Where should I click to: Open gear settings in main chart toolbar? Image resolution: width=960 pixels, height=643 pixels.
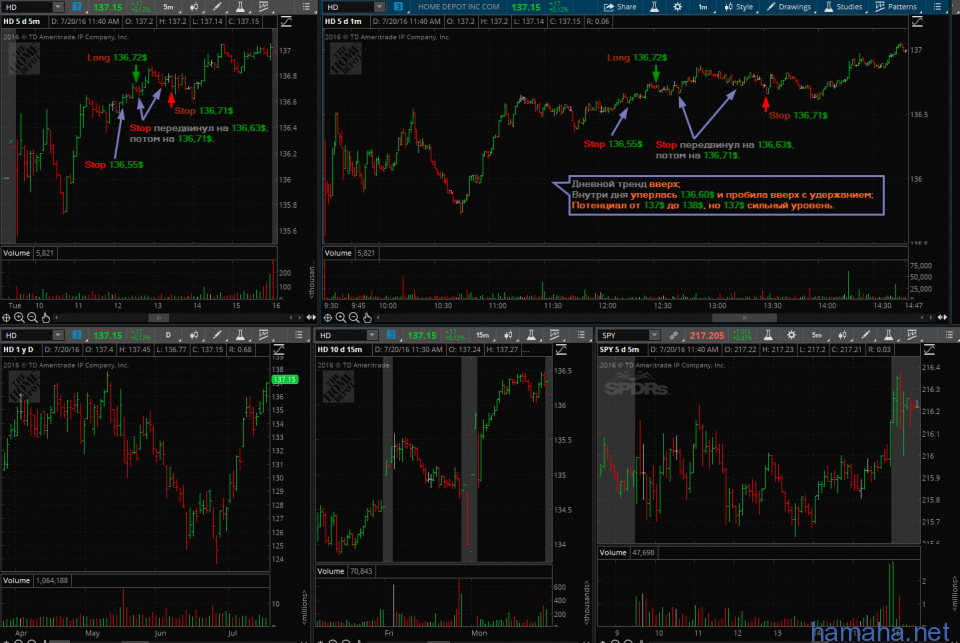pos(677,7)
